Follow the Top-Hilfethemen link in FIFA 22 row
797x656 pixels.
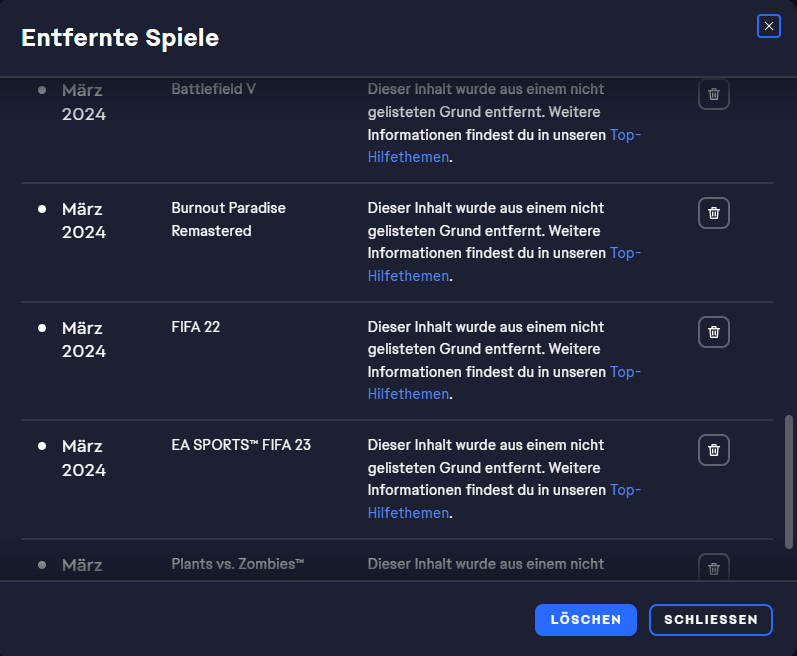pyautogui.click(x=625, y=371)
